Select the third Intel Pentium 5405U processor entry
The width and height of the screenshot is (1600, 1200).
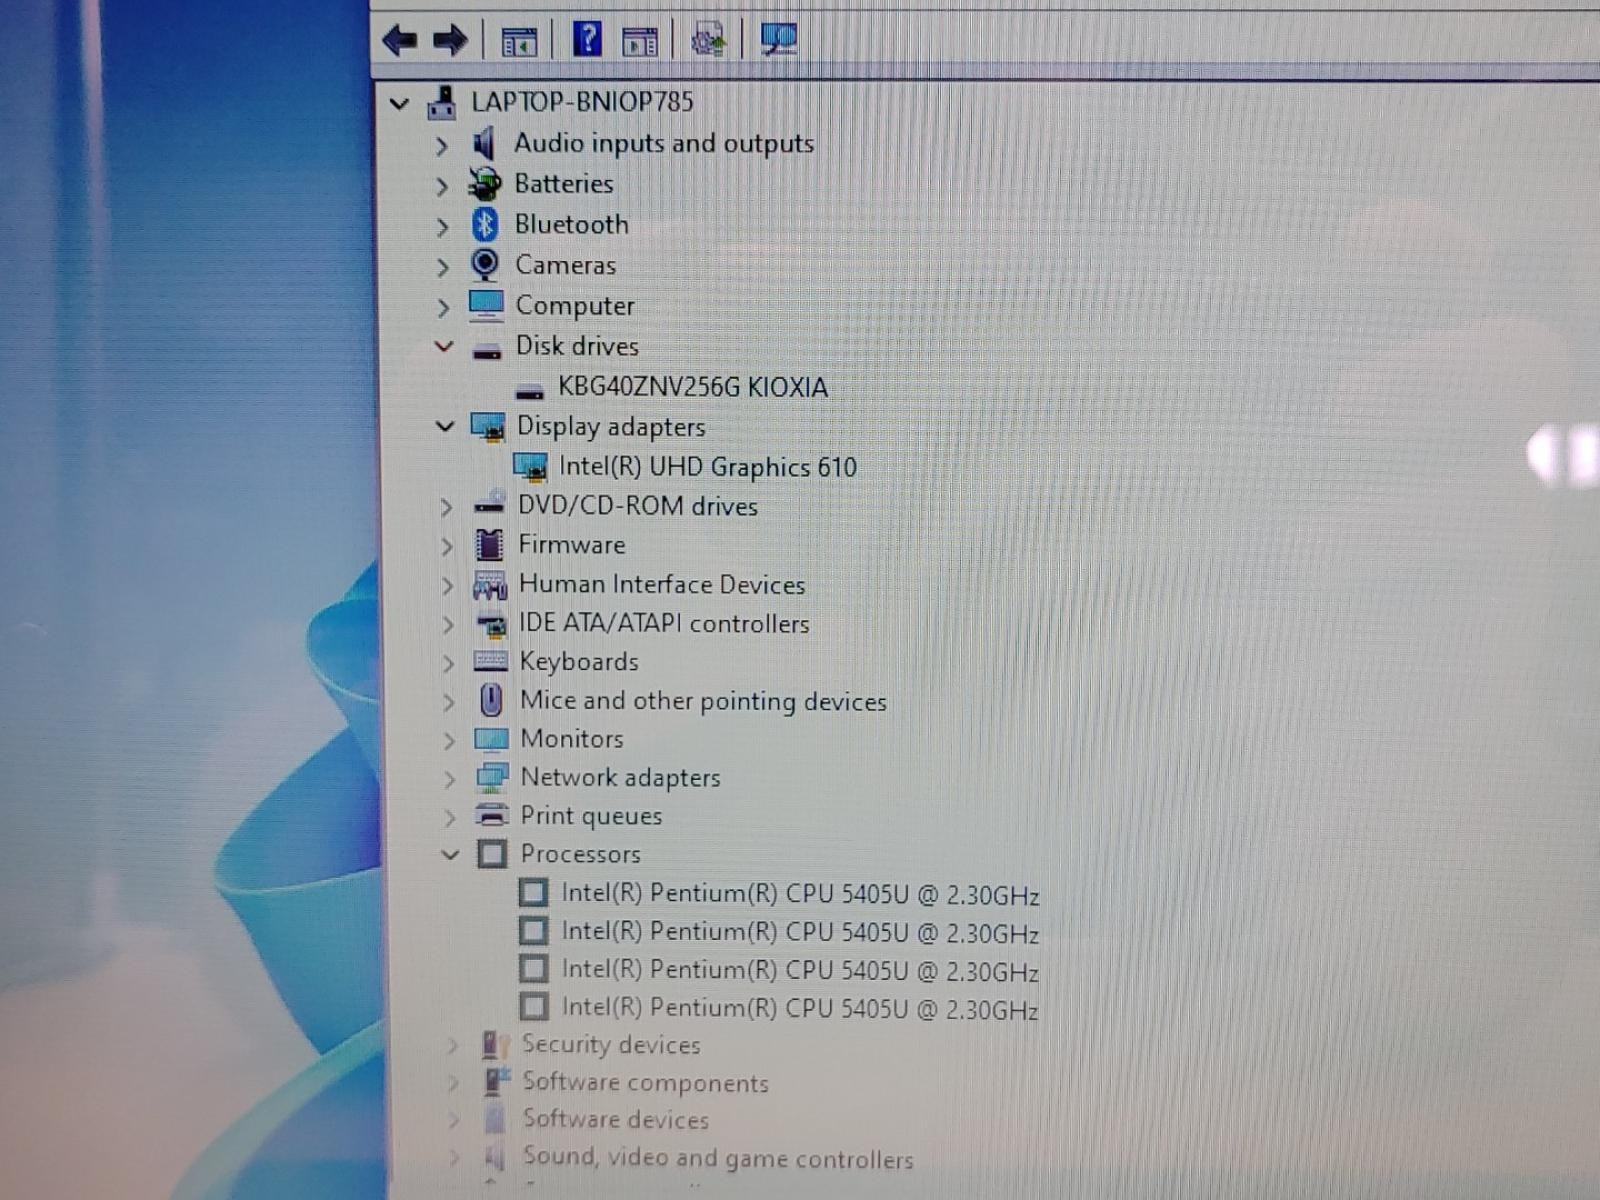(x=800, y=970)
